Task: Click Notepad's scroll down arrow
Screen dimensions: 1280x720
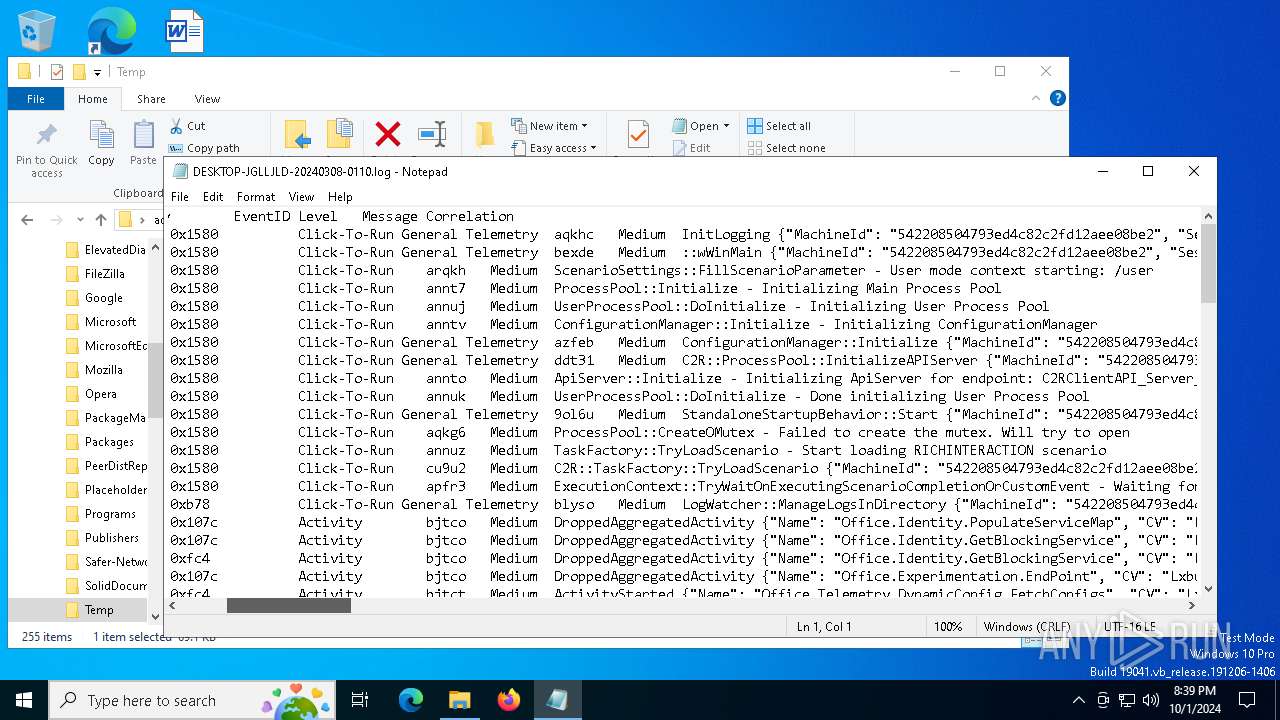Action: coord(1208,589)
